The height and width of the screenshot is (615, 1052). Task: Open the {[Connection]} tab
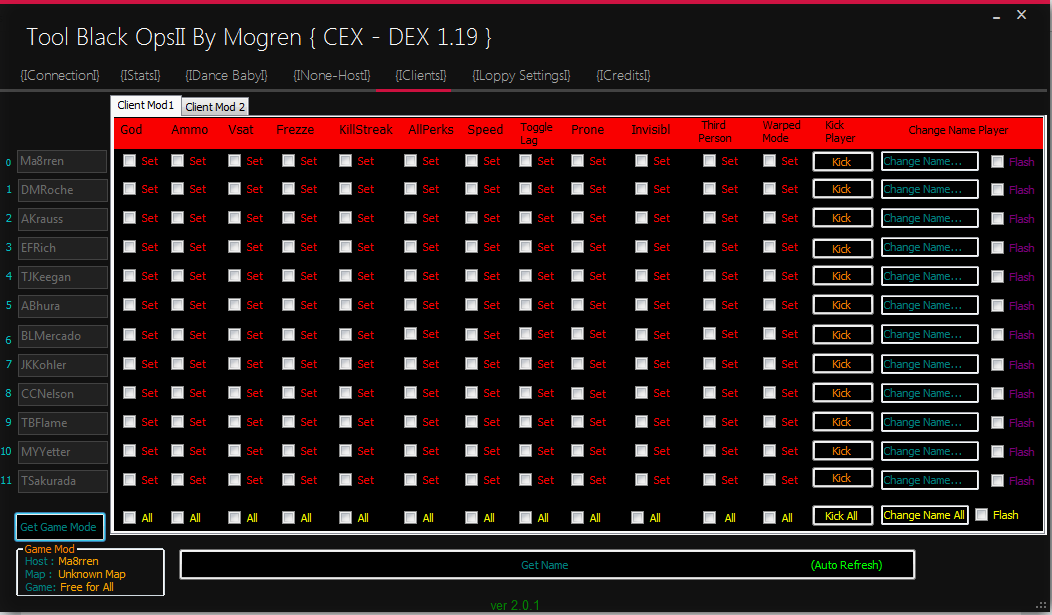60,75
